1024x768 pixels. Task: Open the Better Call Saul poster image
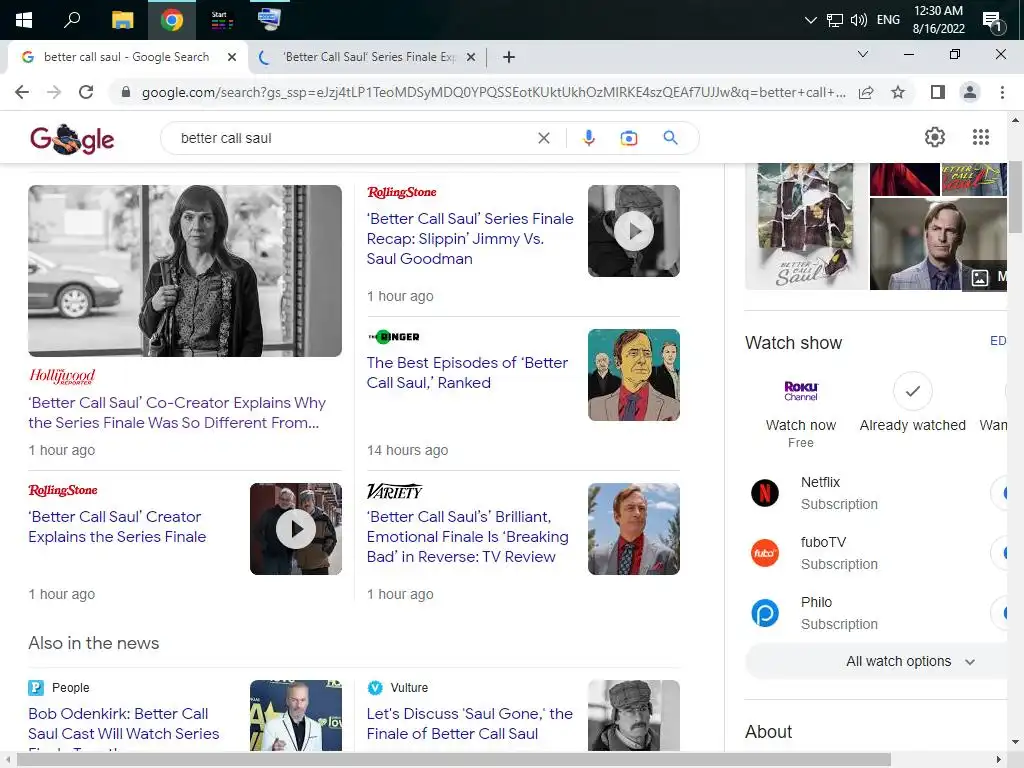tap(807, 226)
